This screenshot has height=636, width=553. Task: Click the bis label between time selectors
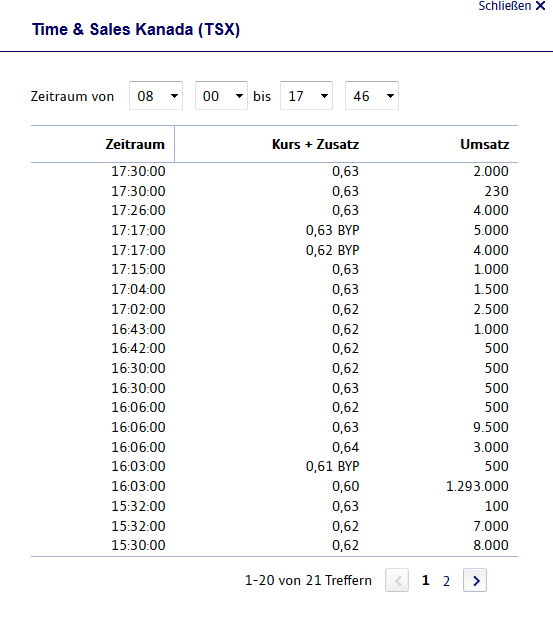262,97
